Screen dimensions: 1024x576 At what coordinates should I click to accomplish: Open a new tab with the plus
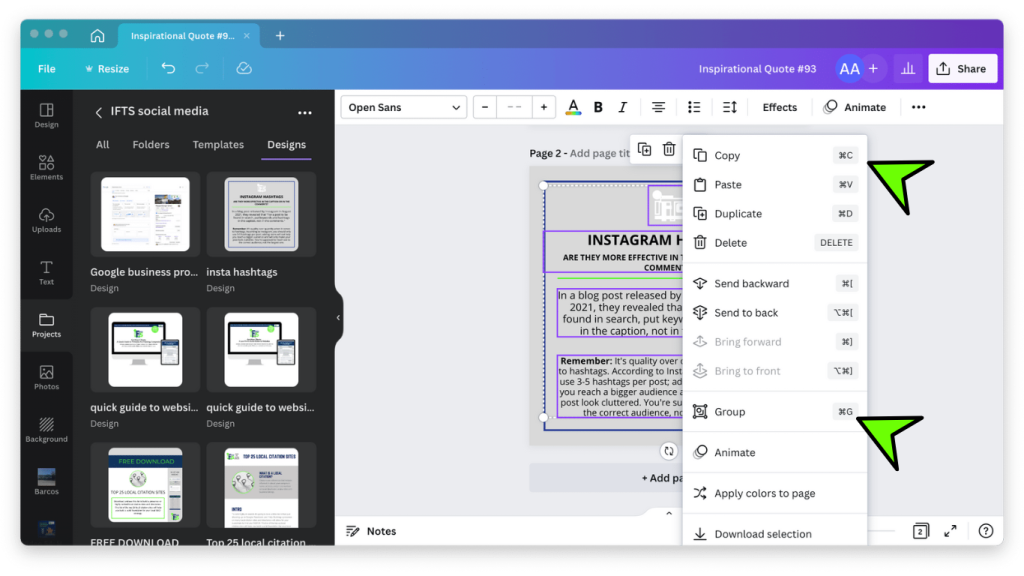(x=280, y=35)
